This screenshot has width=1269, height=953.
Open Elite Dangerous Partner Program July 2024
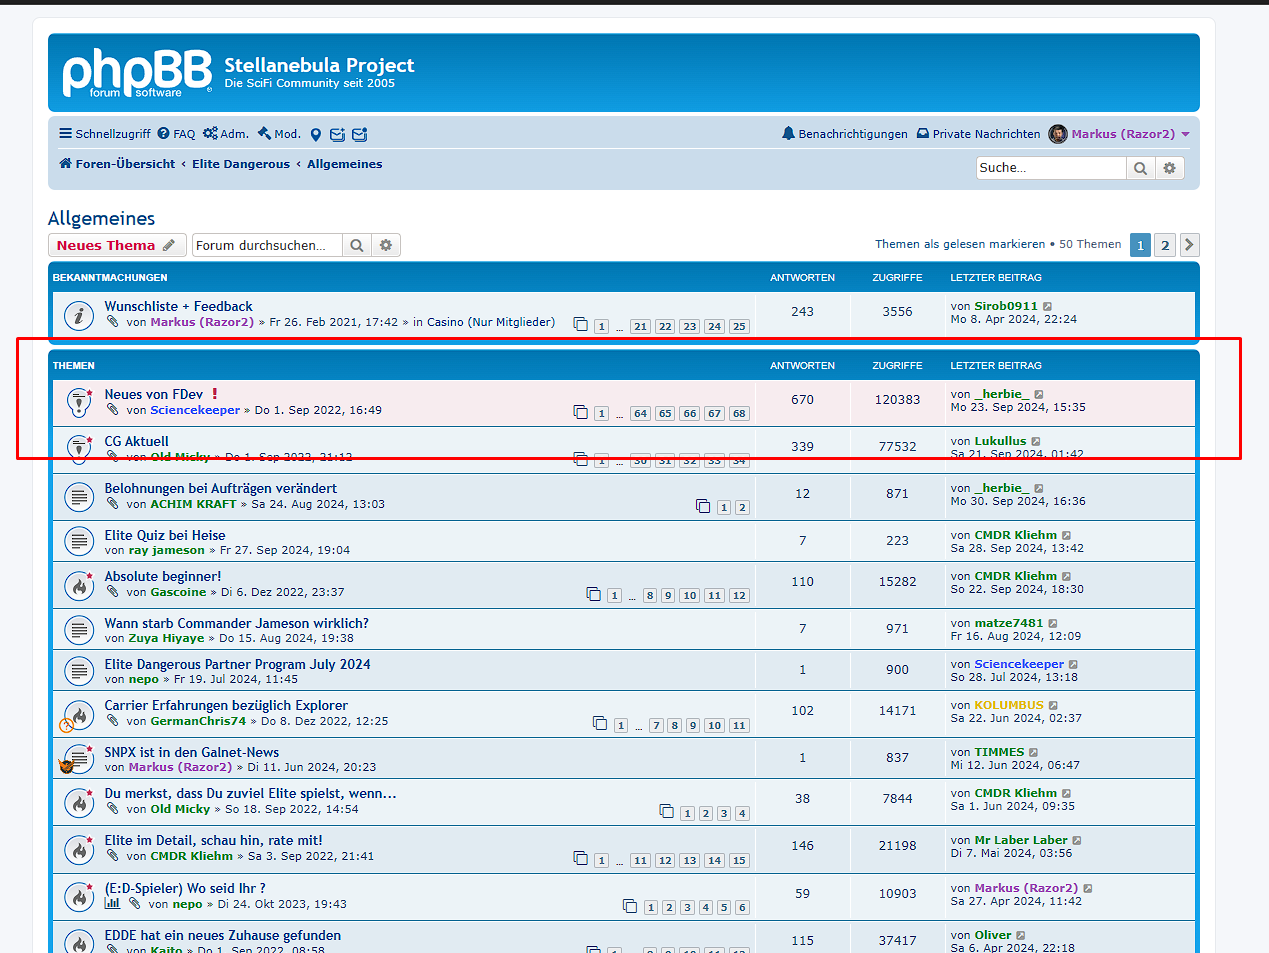click(238, 664)
